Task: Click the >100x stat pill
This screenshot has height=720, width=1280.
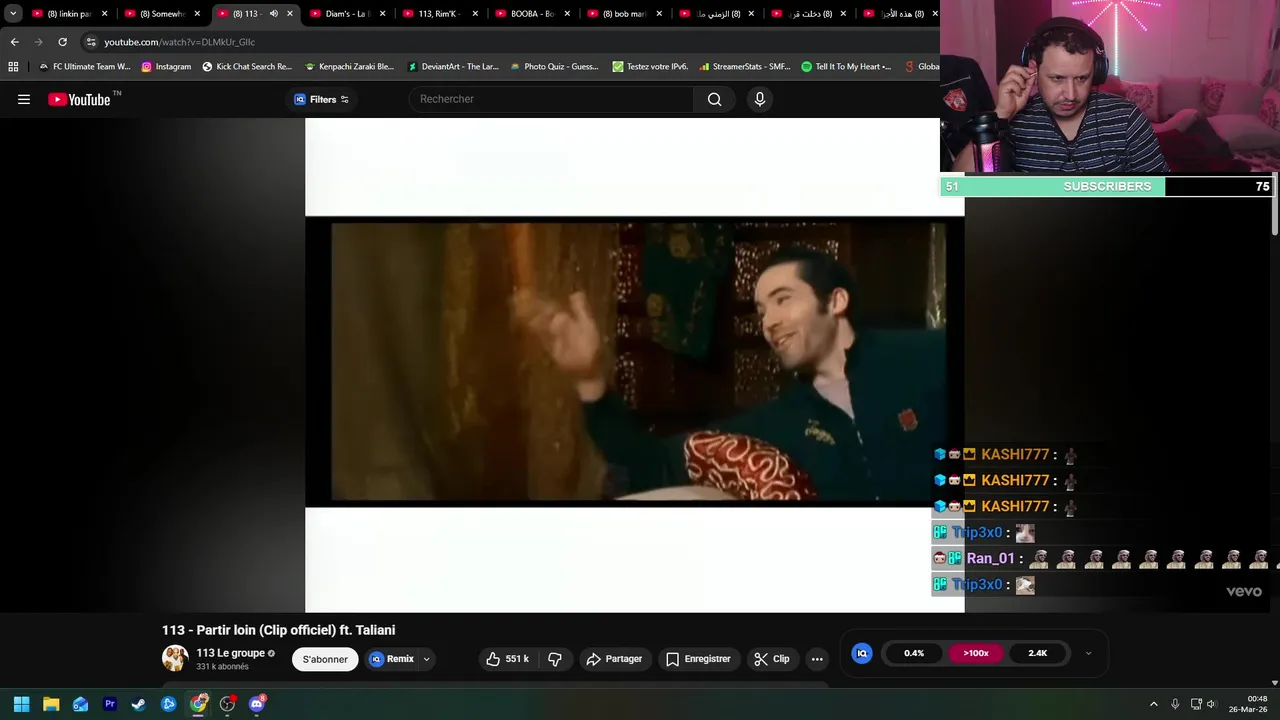Action: point(976,653)
